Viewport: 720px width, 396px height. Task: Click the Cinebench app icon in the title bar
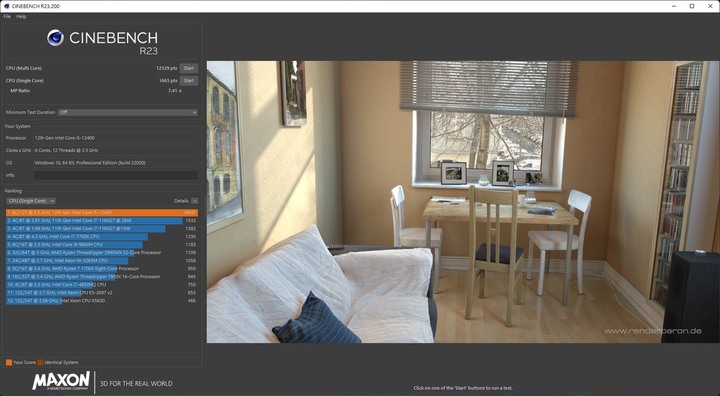click(6, 6)
